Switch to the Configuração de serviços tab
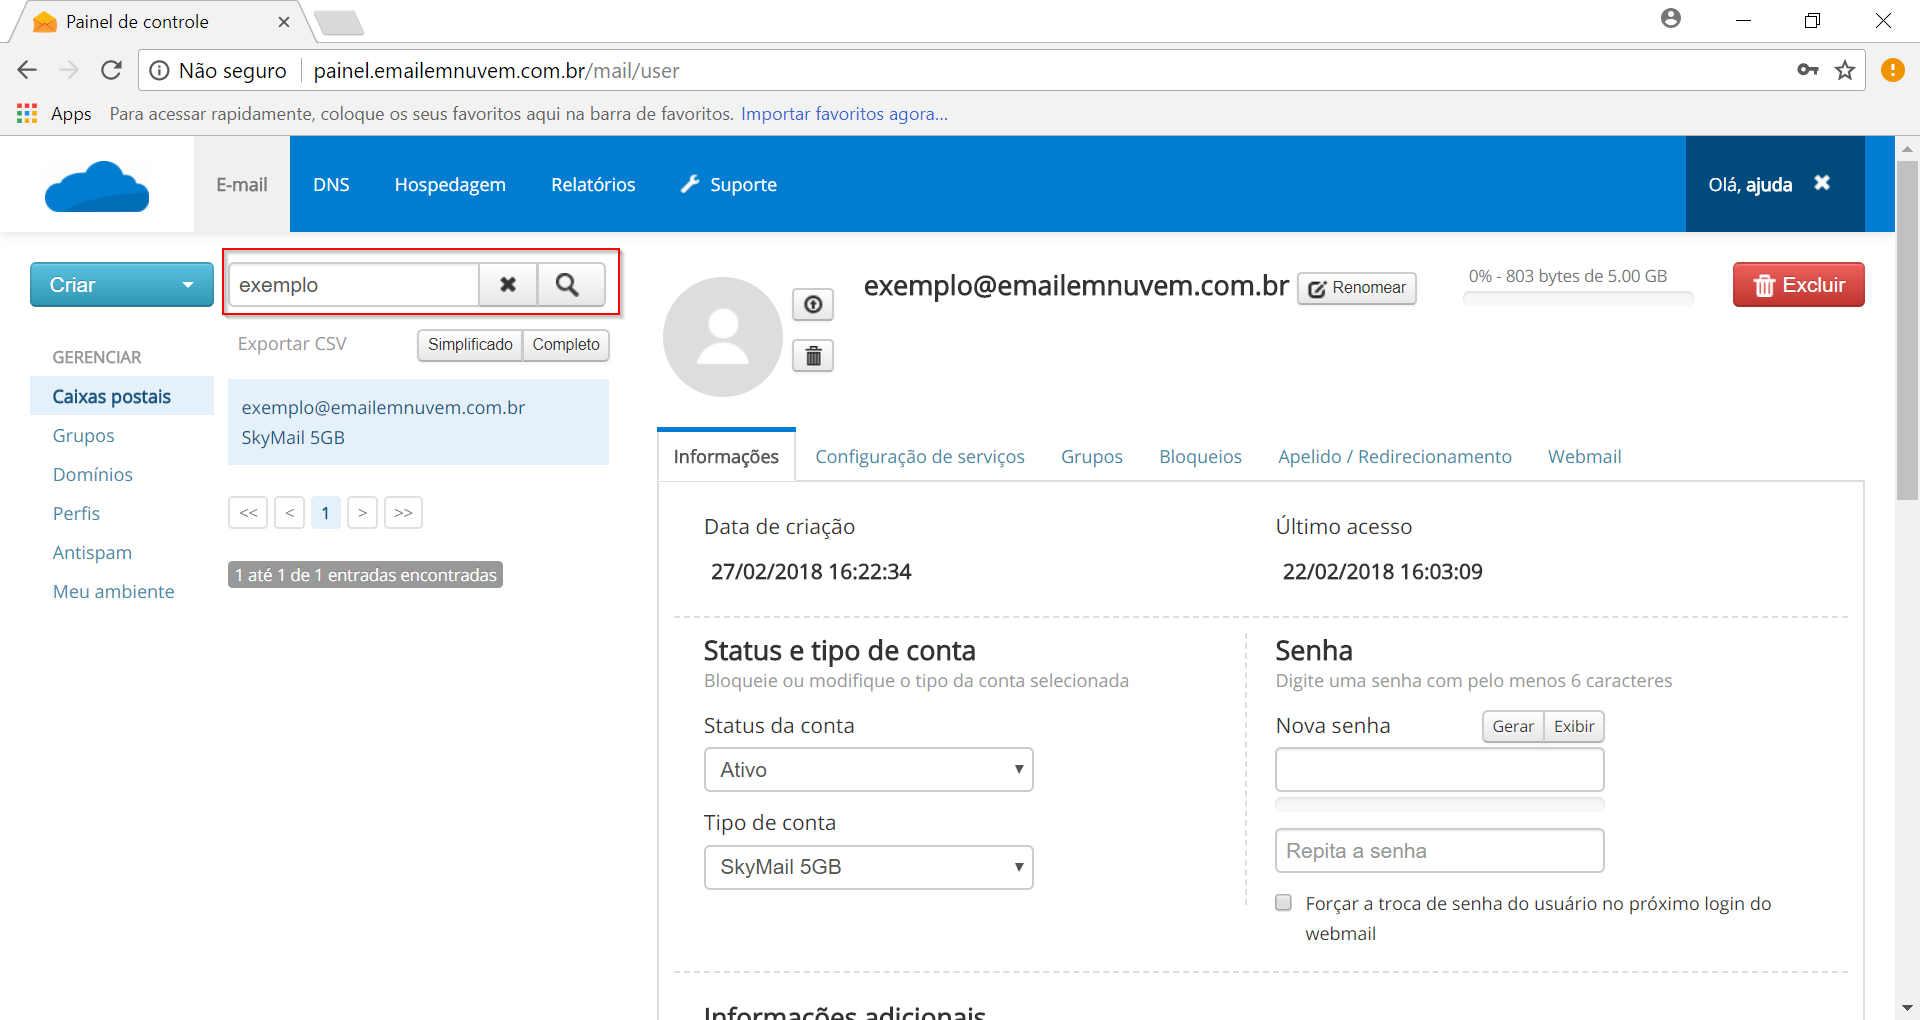The image size is (1920, 1020). (x=919, y=457)
